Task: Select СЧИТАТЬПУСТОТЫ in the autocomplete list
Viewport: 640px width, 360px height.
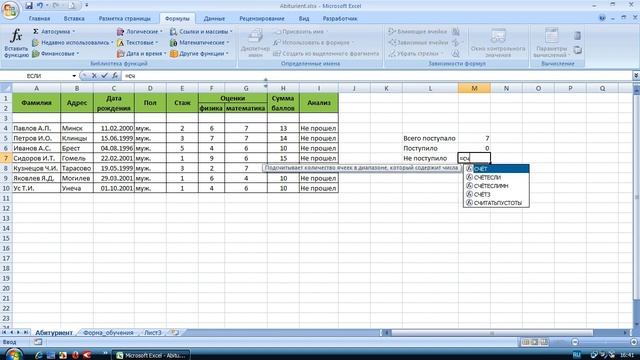Action: [x=496, y=203]
